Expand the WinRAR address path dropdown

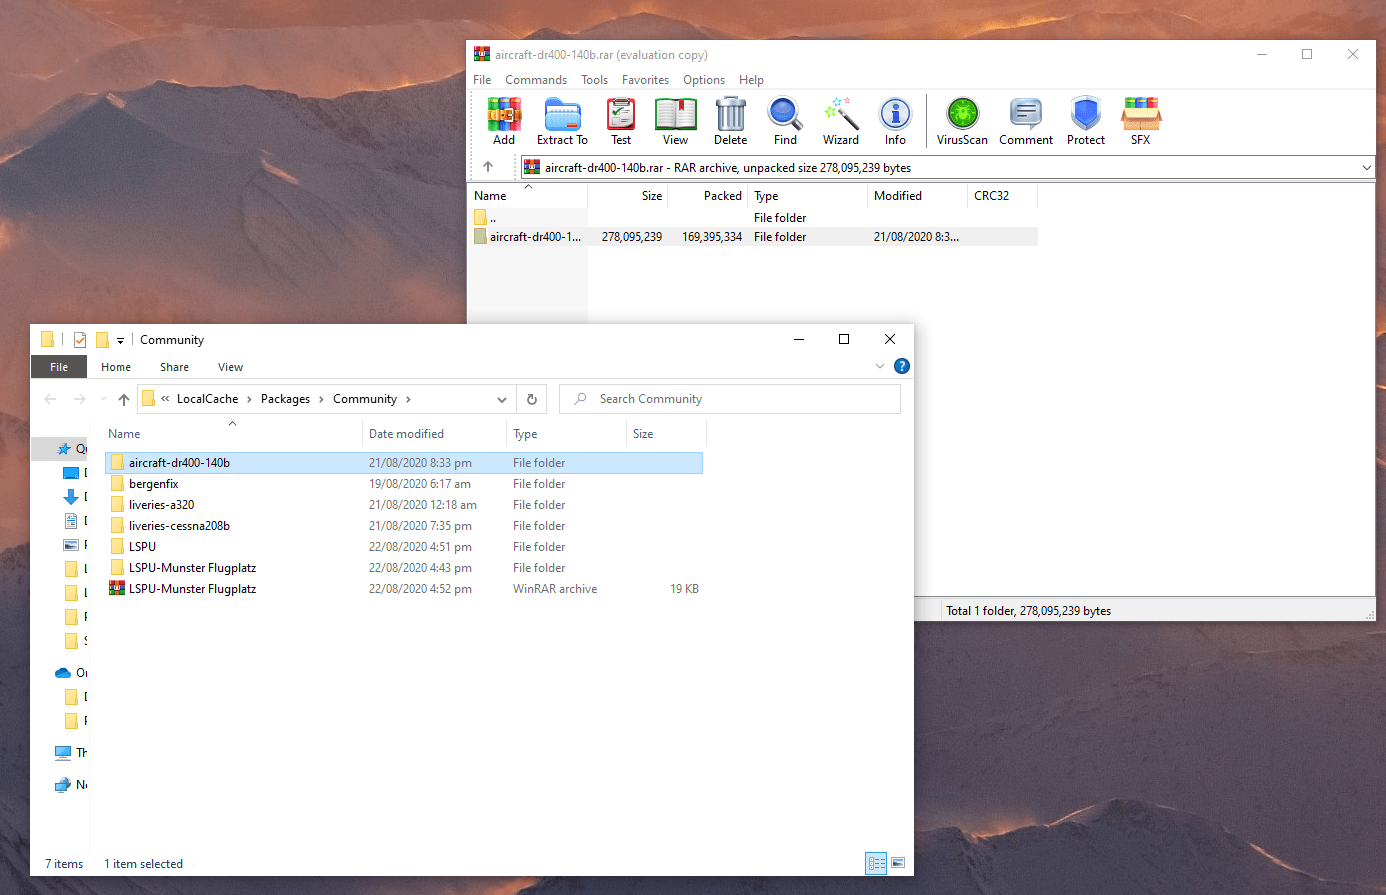tap(1366, 168)
